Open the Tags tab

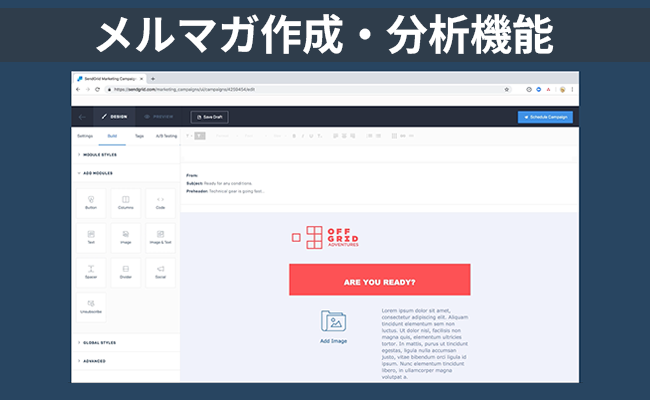[139, 136]
